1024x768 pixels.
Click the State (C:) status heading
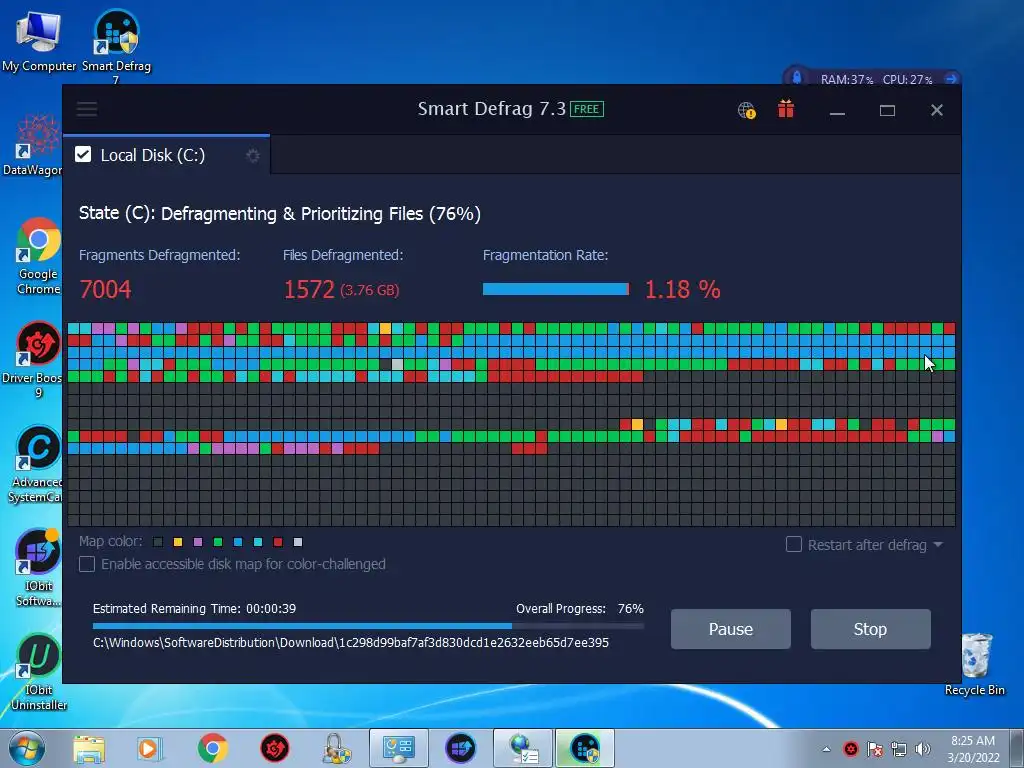(280, 214)
